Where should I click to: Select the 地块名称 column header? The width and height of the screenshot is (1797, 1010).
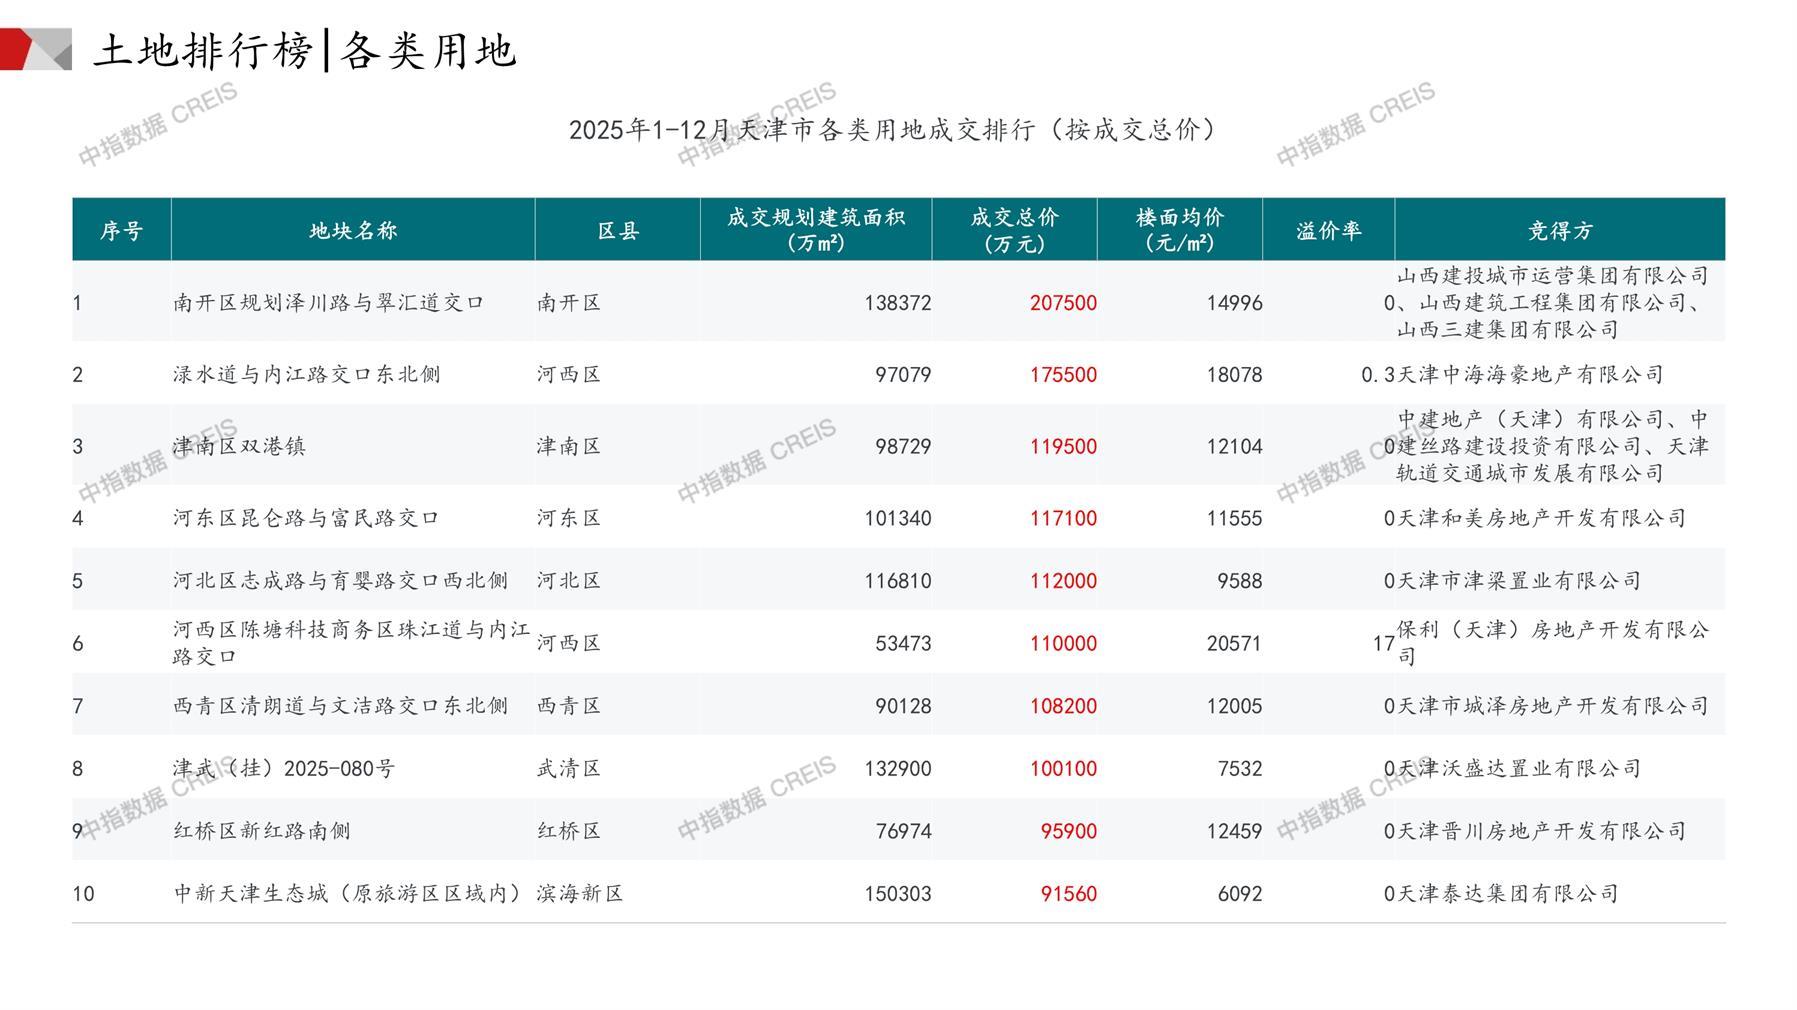353,231
